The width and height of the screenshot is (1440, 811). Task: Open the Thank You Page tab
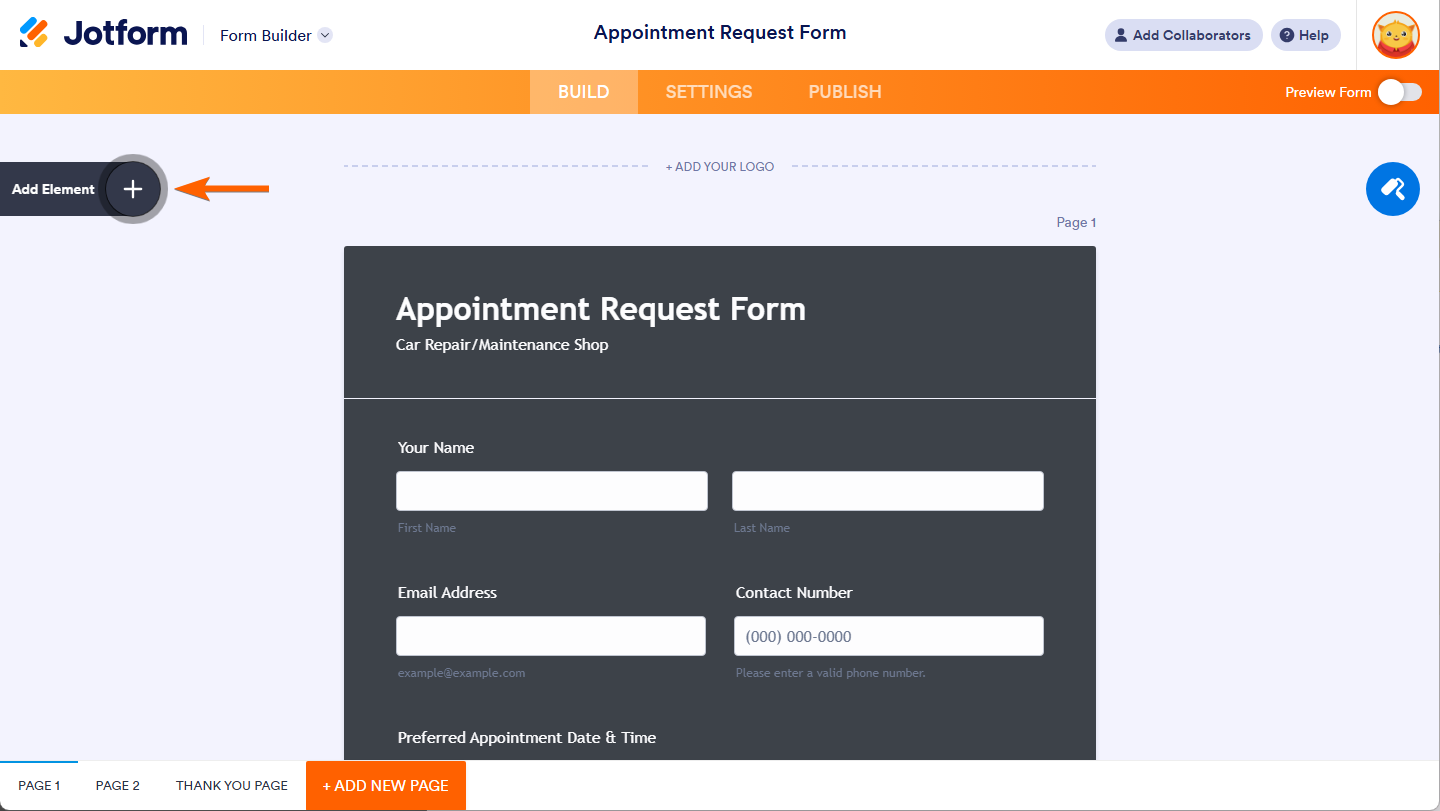pyautogui.click(x=232, y=786)
